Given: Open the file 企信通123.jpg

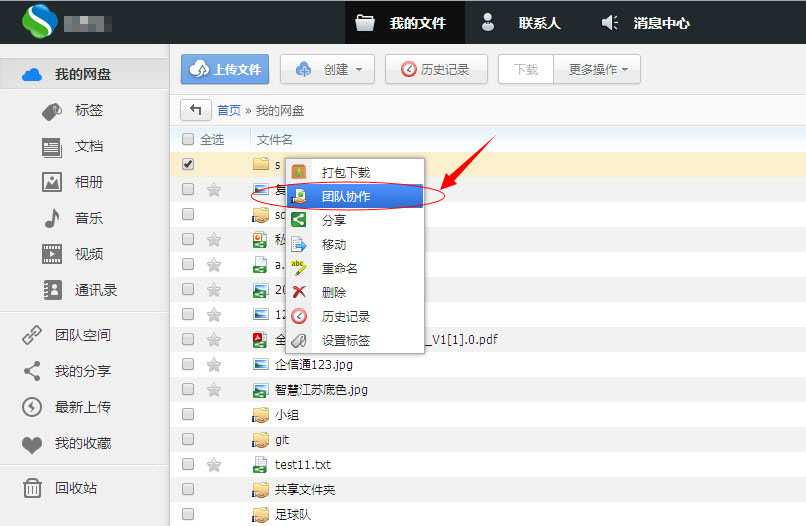Looking at the screenshot, I should [x=314, y=365].
